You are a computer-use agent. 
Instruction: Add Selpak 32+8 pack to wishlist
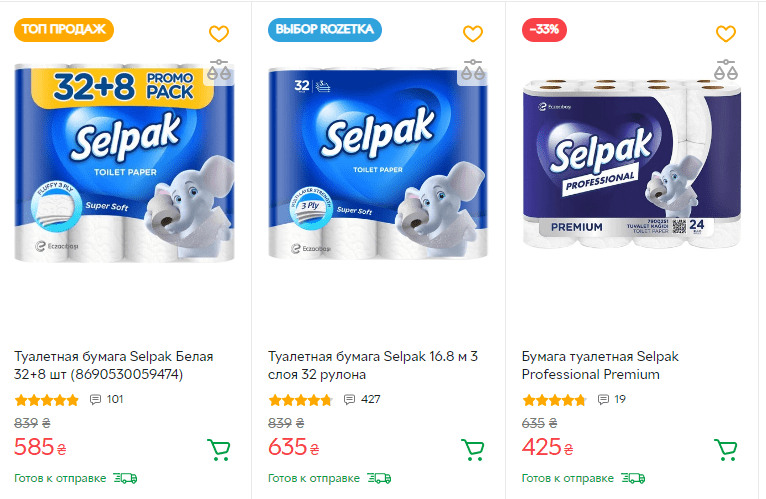(x=219, y=33)
